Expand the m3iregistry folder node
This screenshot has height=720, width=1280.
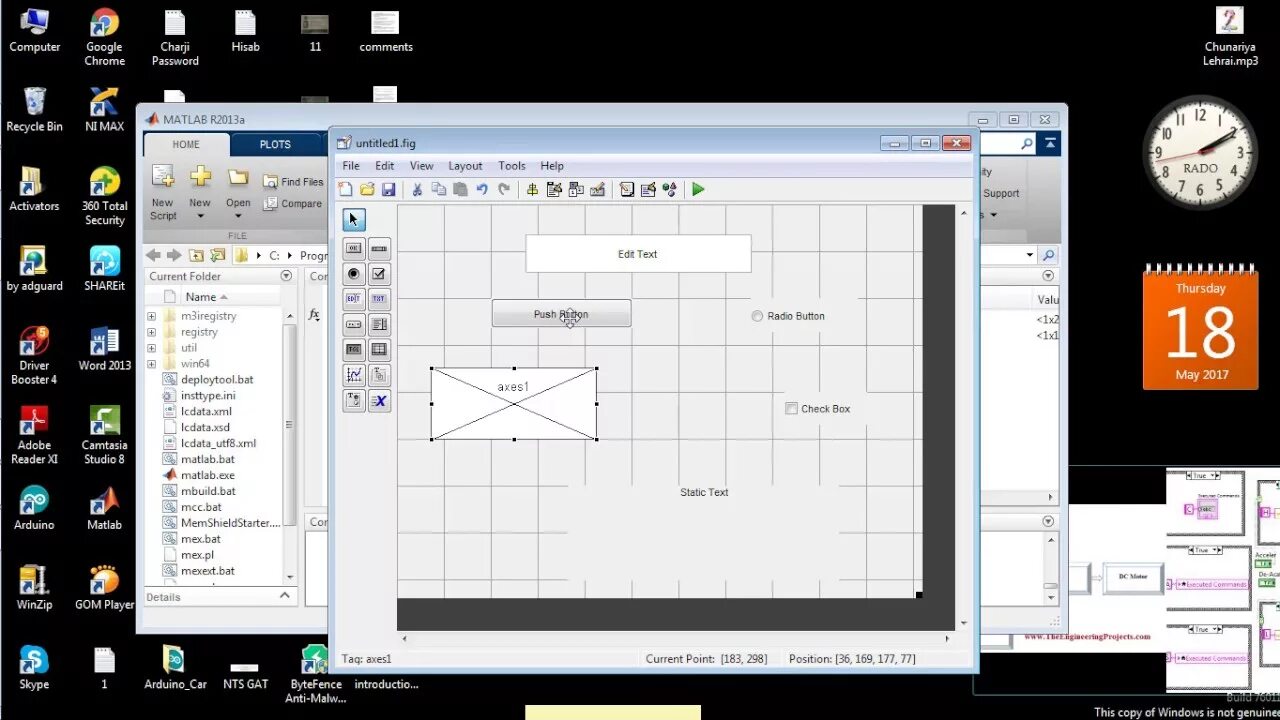152,316
